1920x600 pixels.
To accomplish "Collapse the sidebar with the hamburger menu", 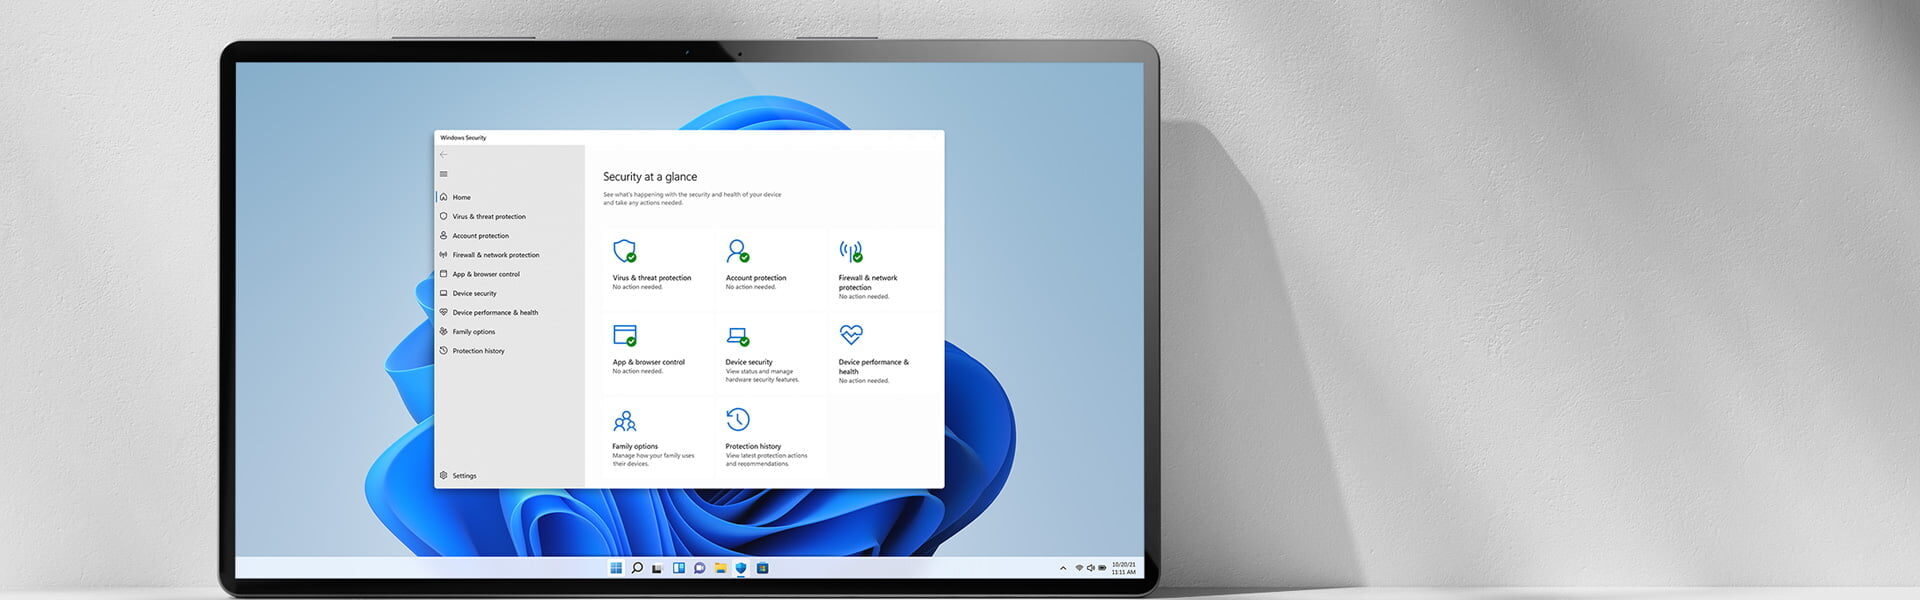I will 444,174.
